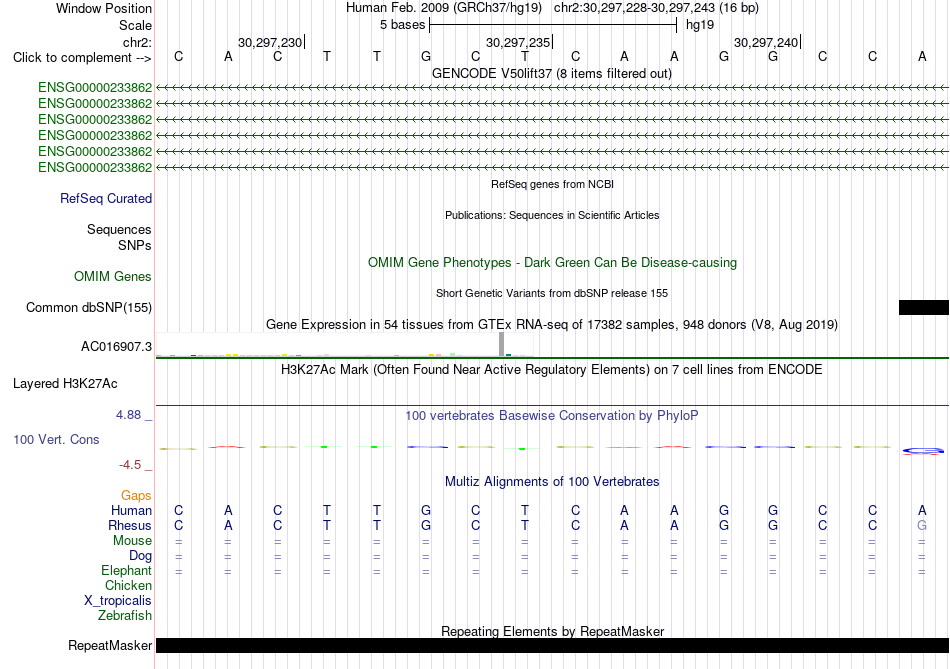Click the RepeatMasker track label
The height and width of the screenshot is (669, 950).
coord(110,645)
